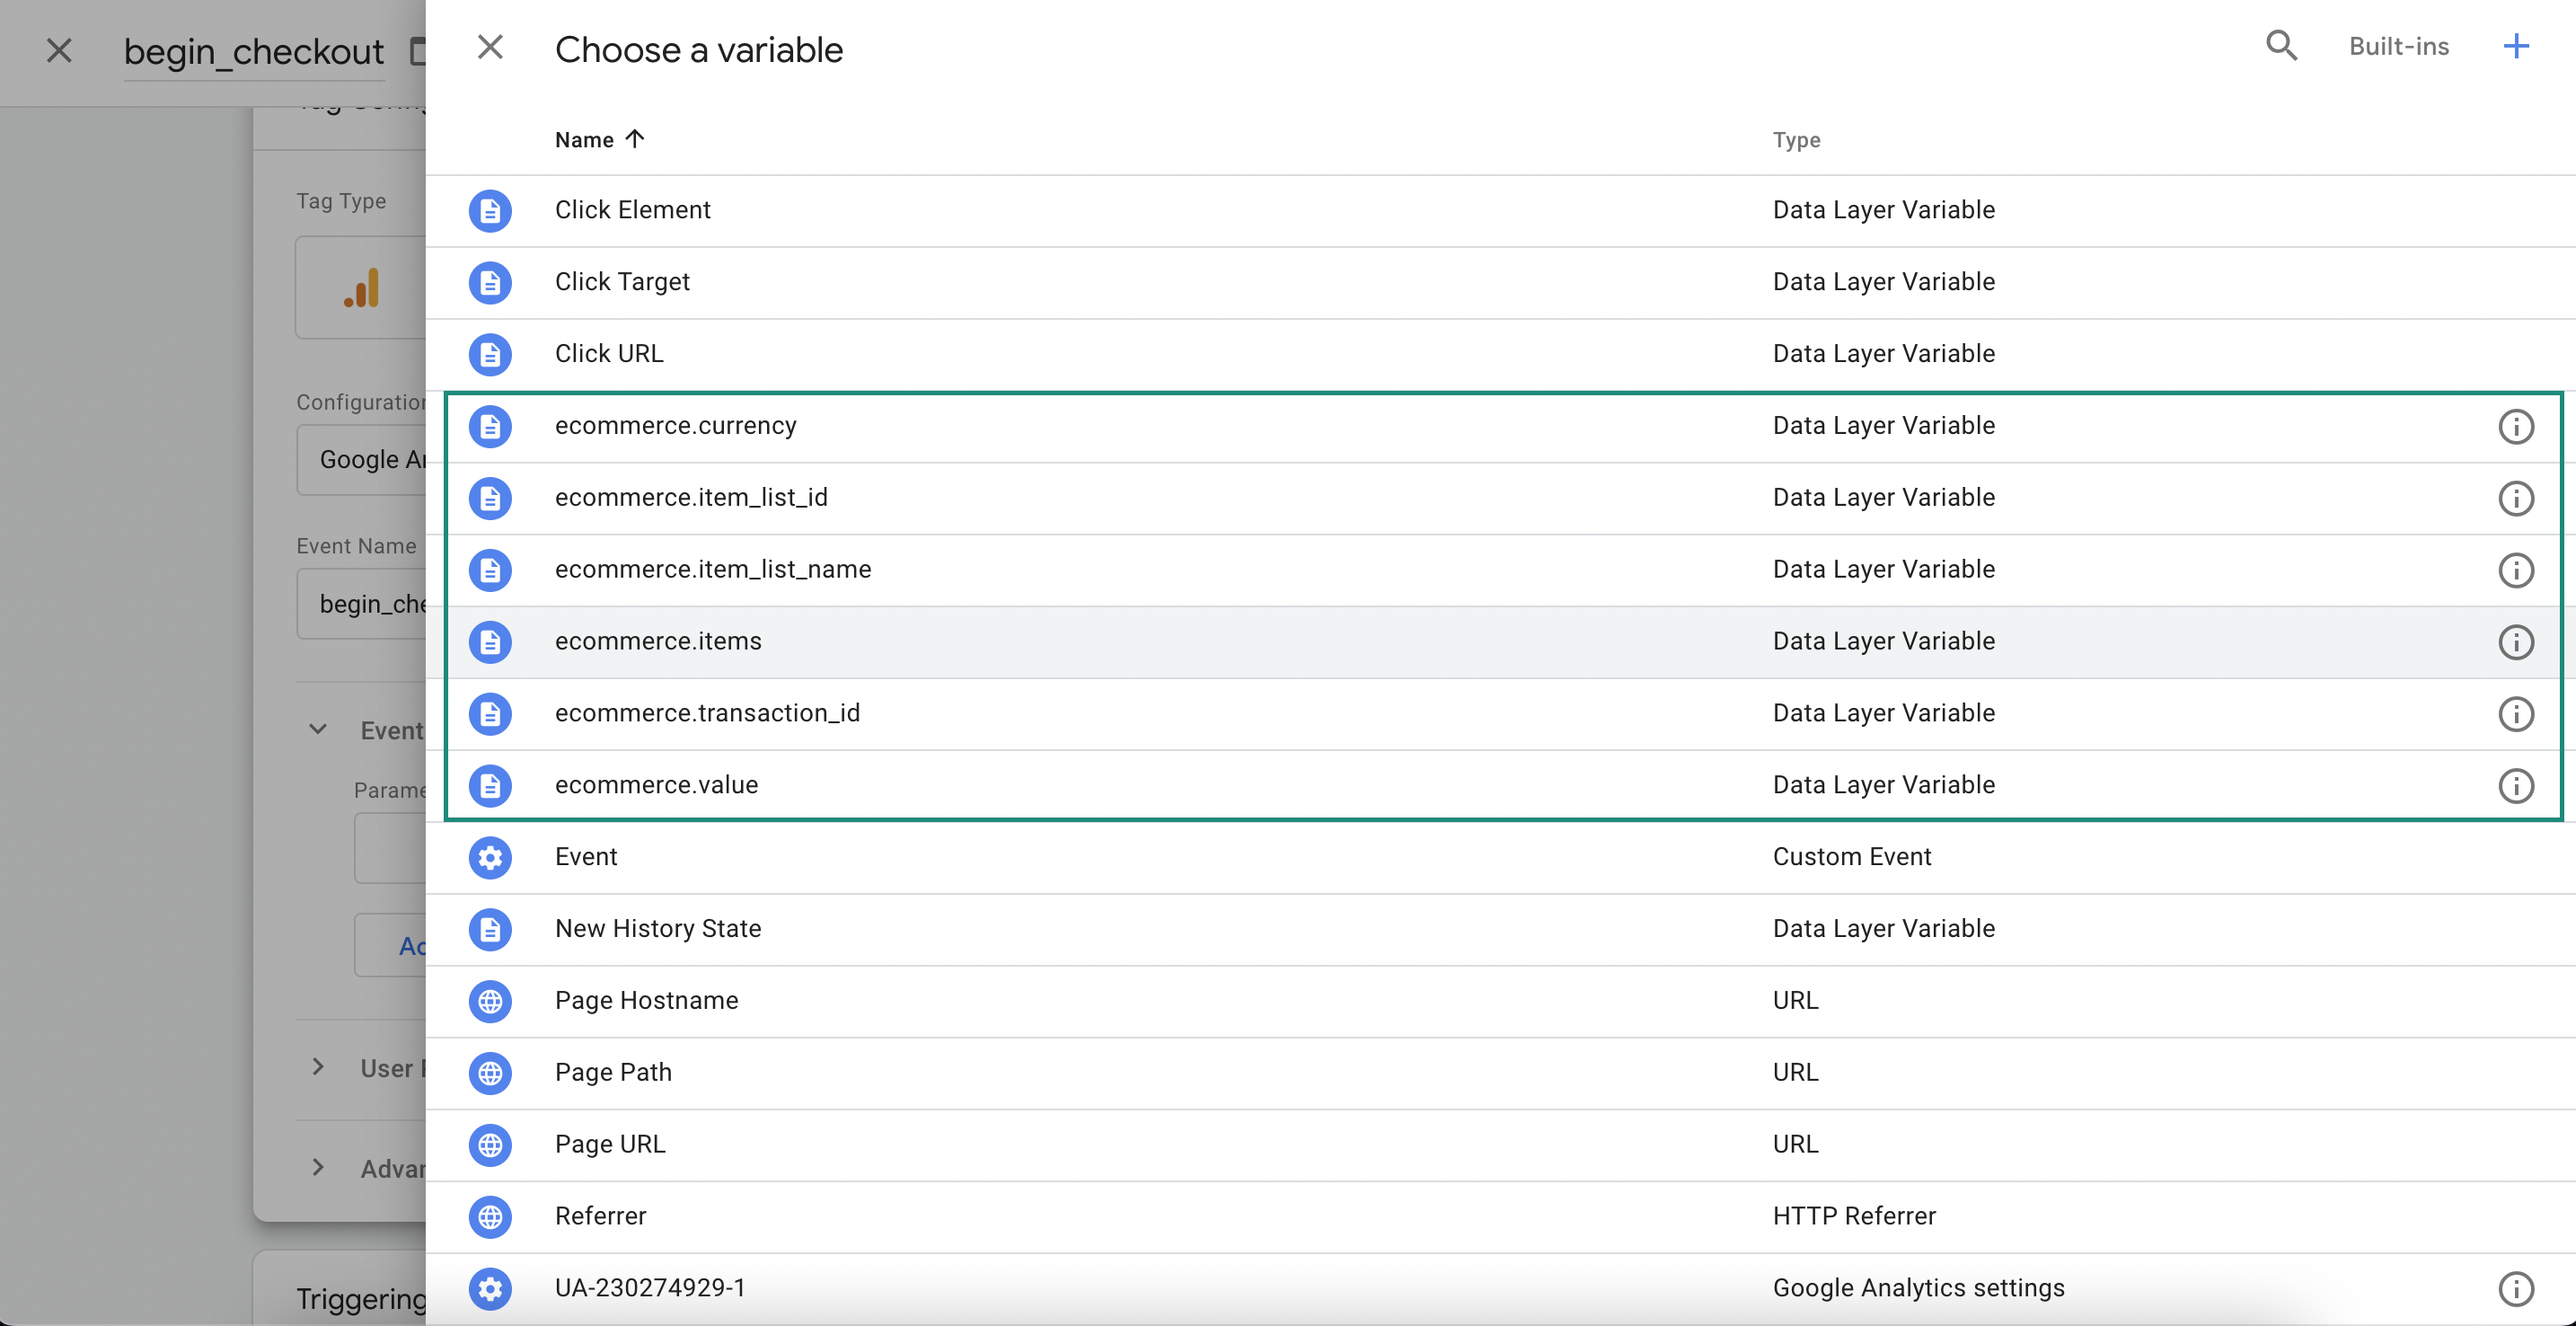Expand the User Properties section chevron

click(x=318, y=1067)
